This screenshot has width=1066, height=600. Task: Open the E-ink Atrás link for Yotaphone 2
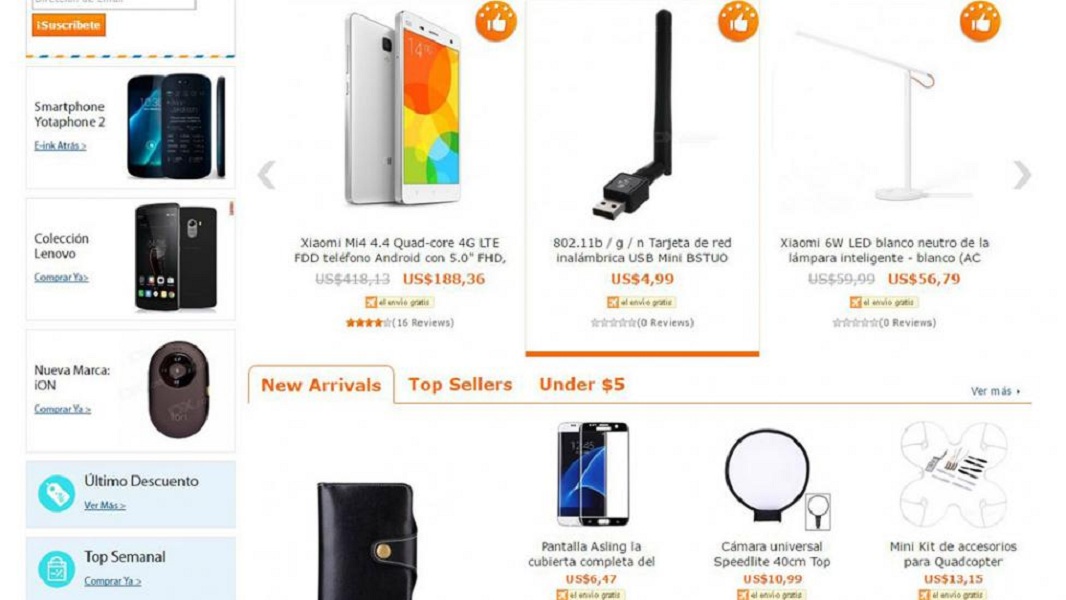[x=61, y=145]
